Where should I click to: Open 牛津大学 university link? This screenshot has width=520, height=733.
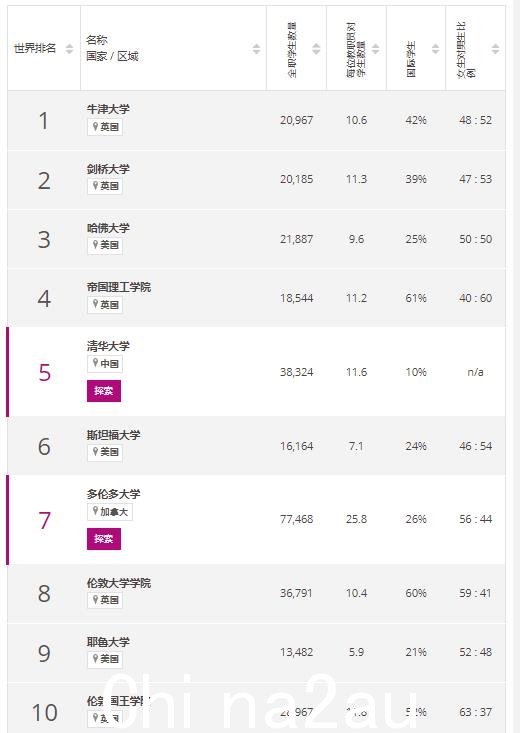[108, 109]
